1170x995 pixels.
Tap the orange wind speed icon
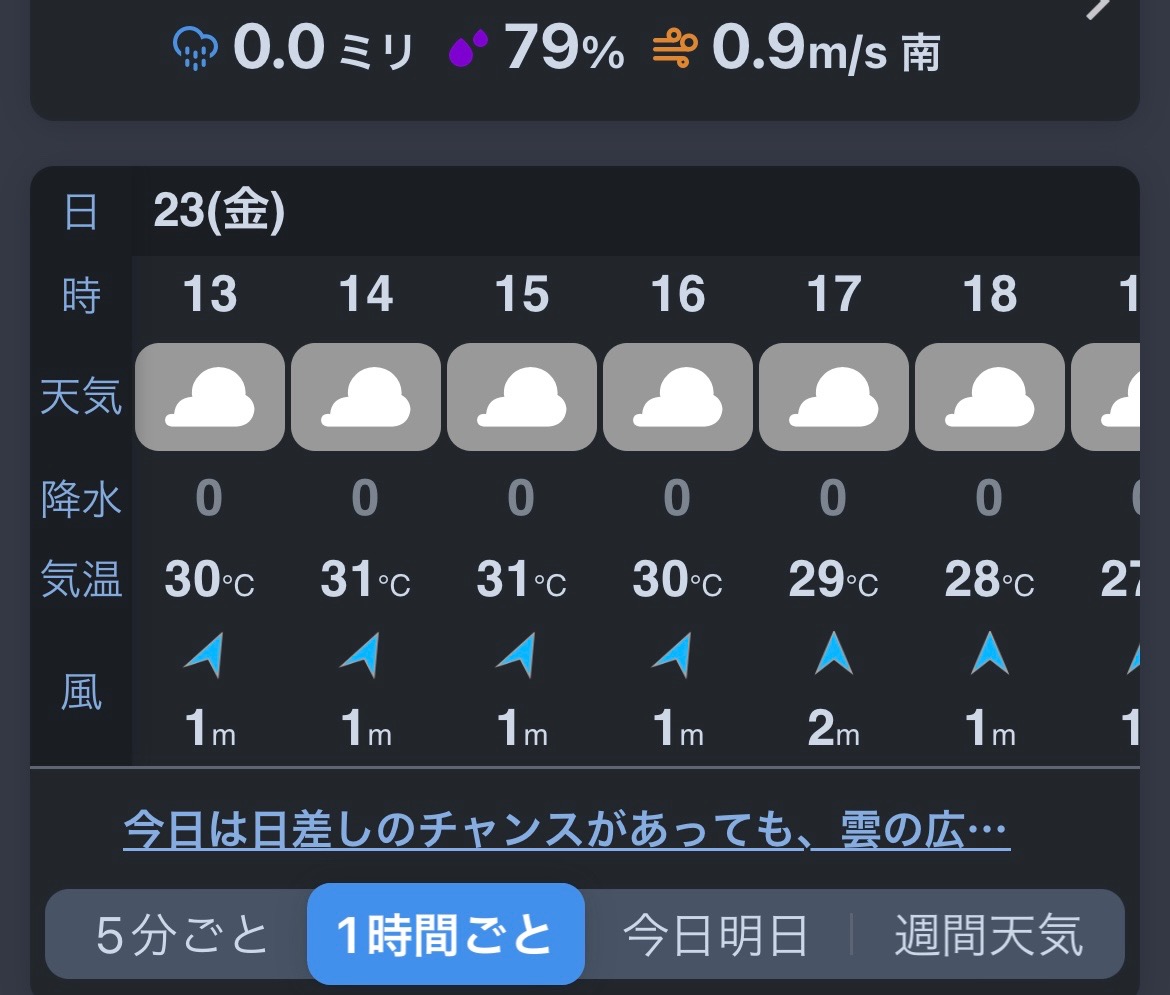click(675, 49)
